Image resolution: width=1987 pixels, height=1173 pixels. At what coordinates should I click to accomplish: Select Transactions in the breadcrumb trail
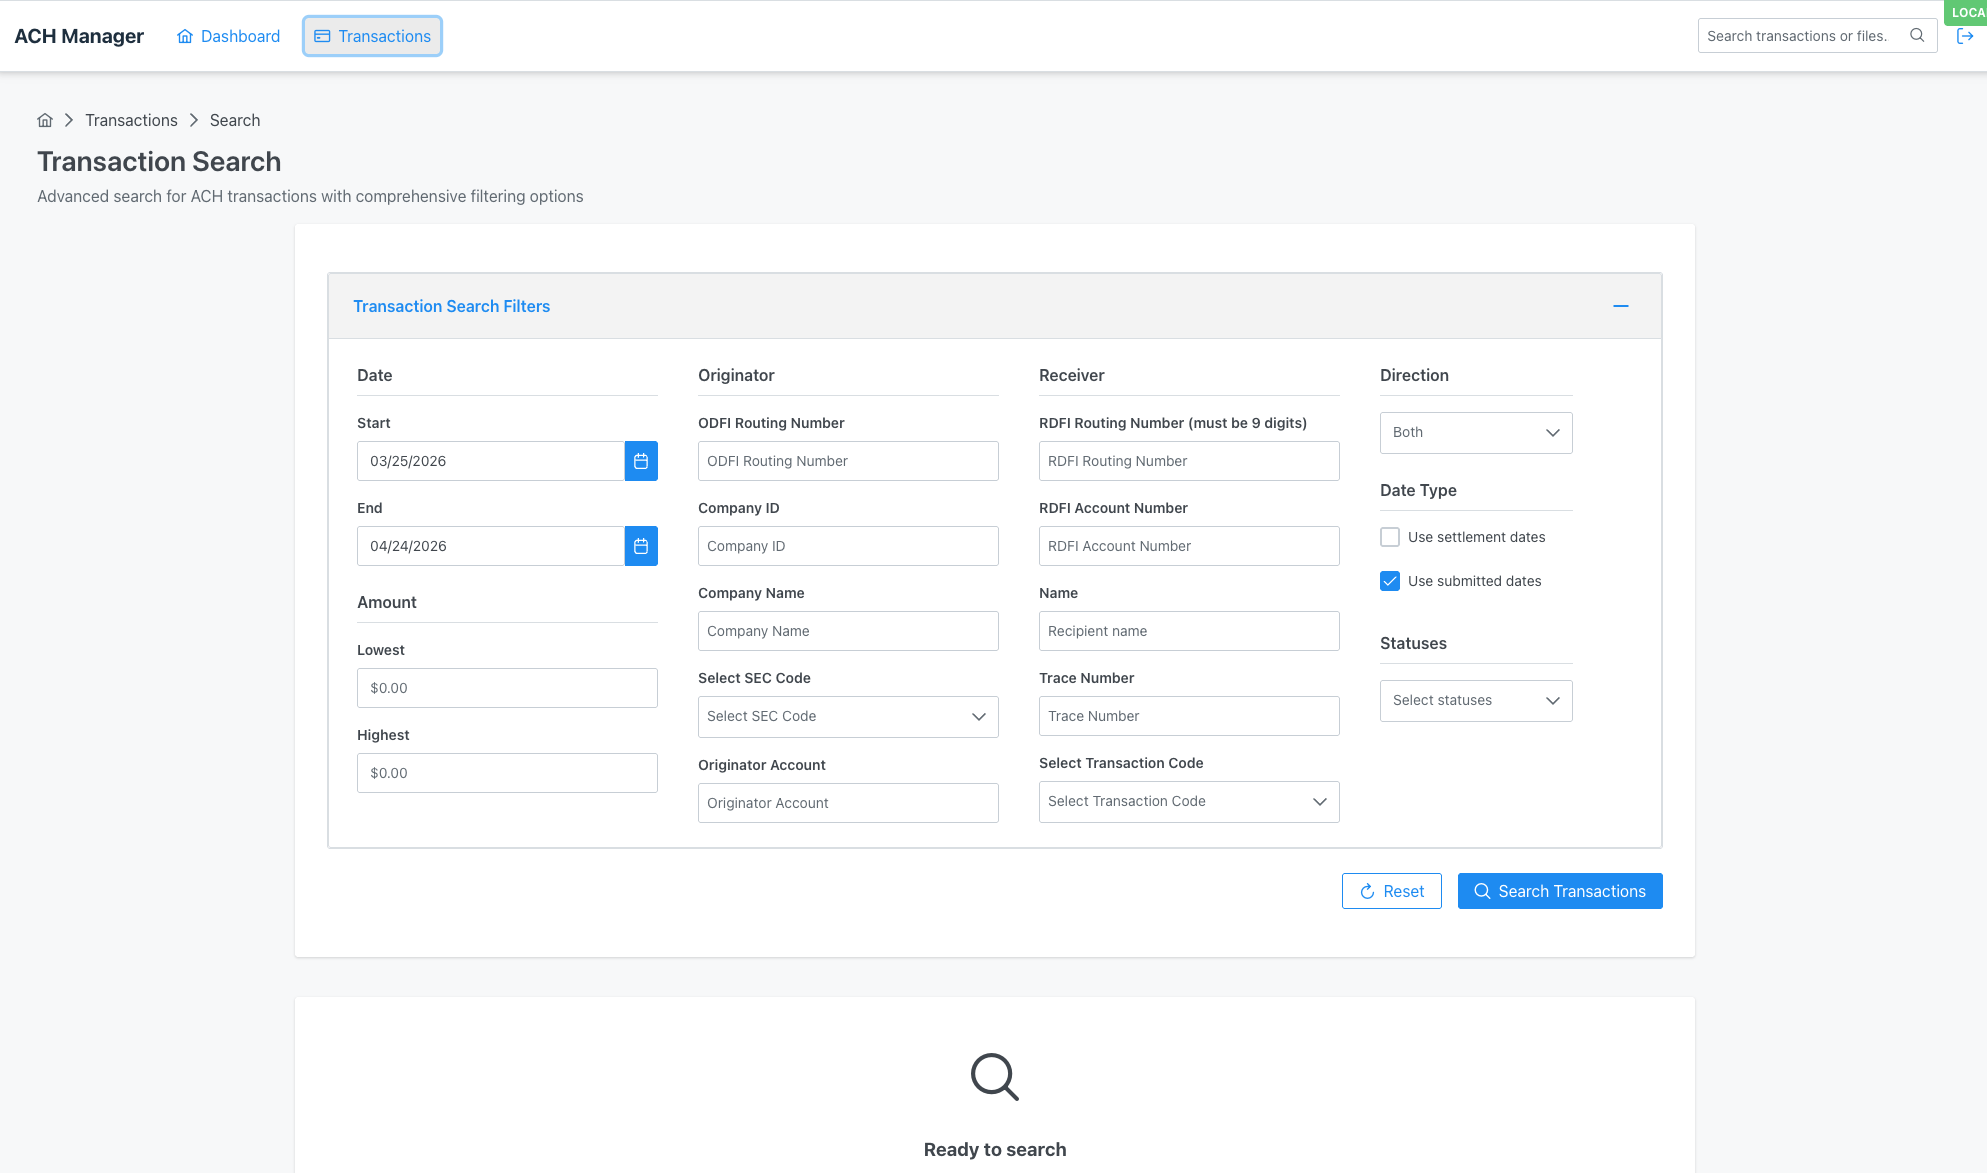click(131, 120)
